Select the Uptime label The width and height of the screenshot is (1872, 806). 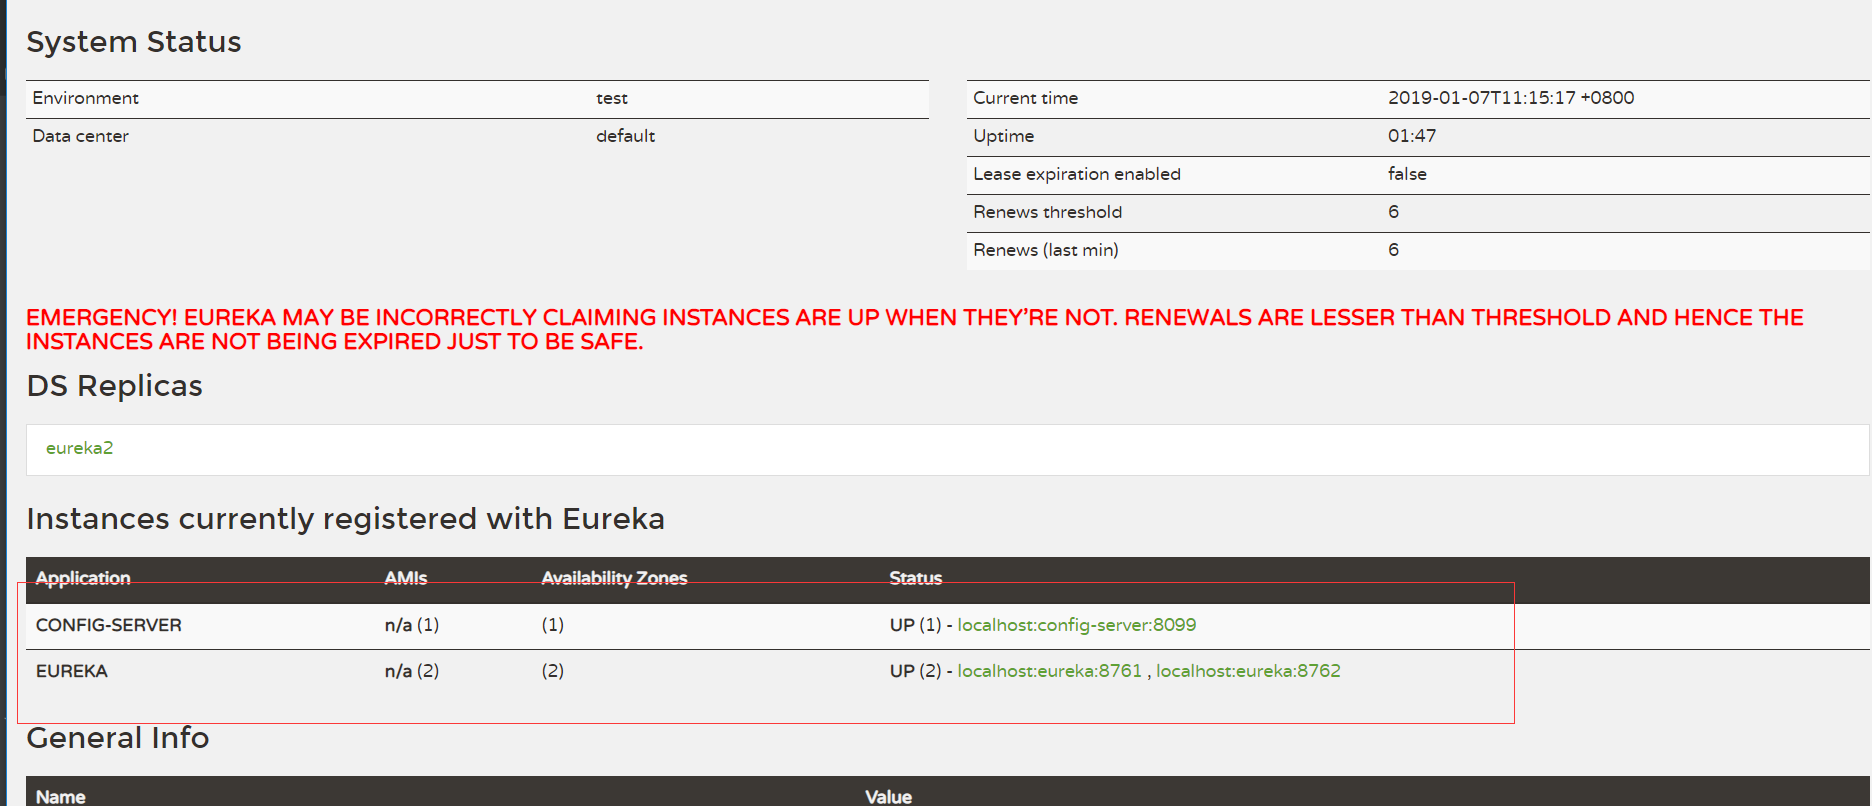[x=1003, y=136]
